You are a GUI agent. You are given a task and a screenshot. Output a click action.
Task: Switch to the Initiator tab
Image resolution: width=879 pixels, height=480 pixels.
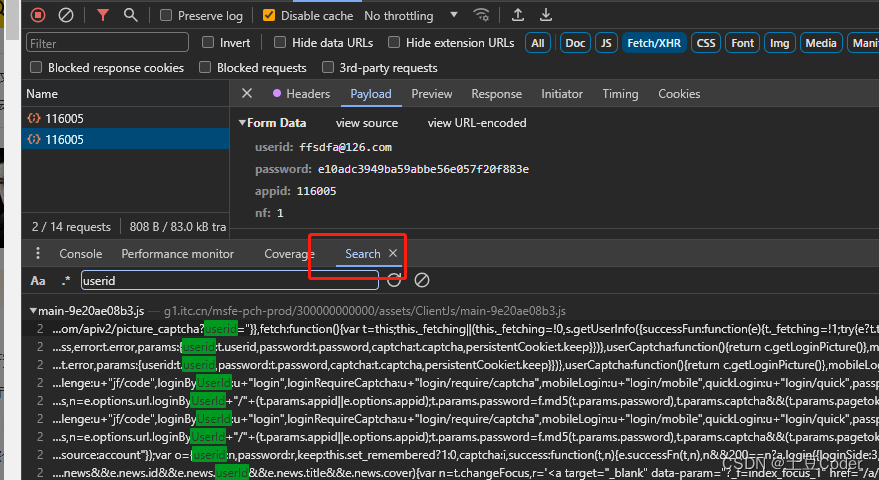[562, 94]
